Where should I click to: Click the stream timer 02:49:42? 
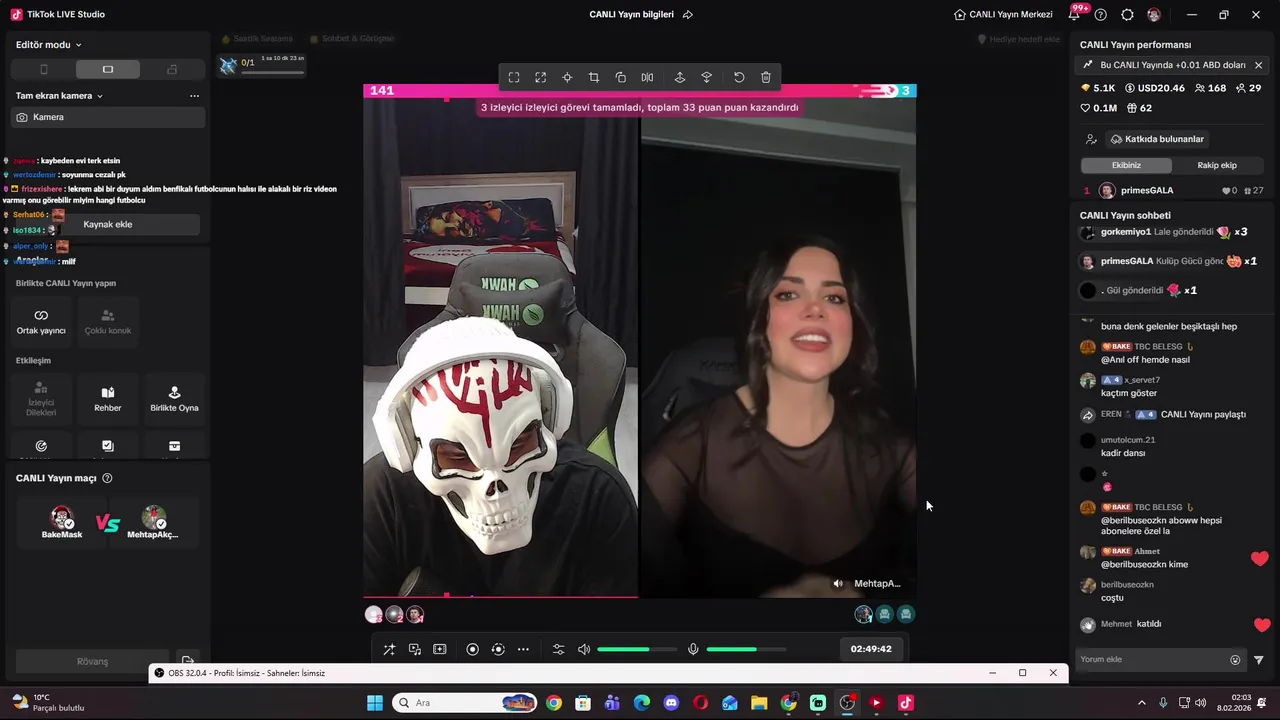[x=871, y=649]
